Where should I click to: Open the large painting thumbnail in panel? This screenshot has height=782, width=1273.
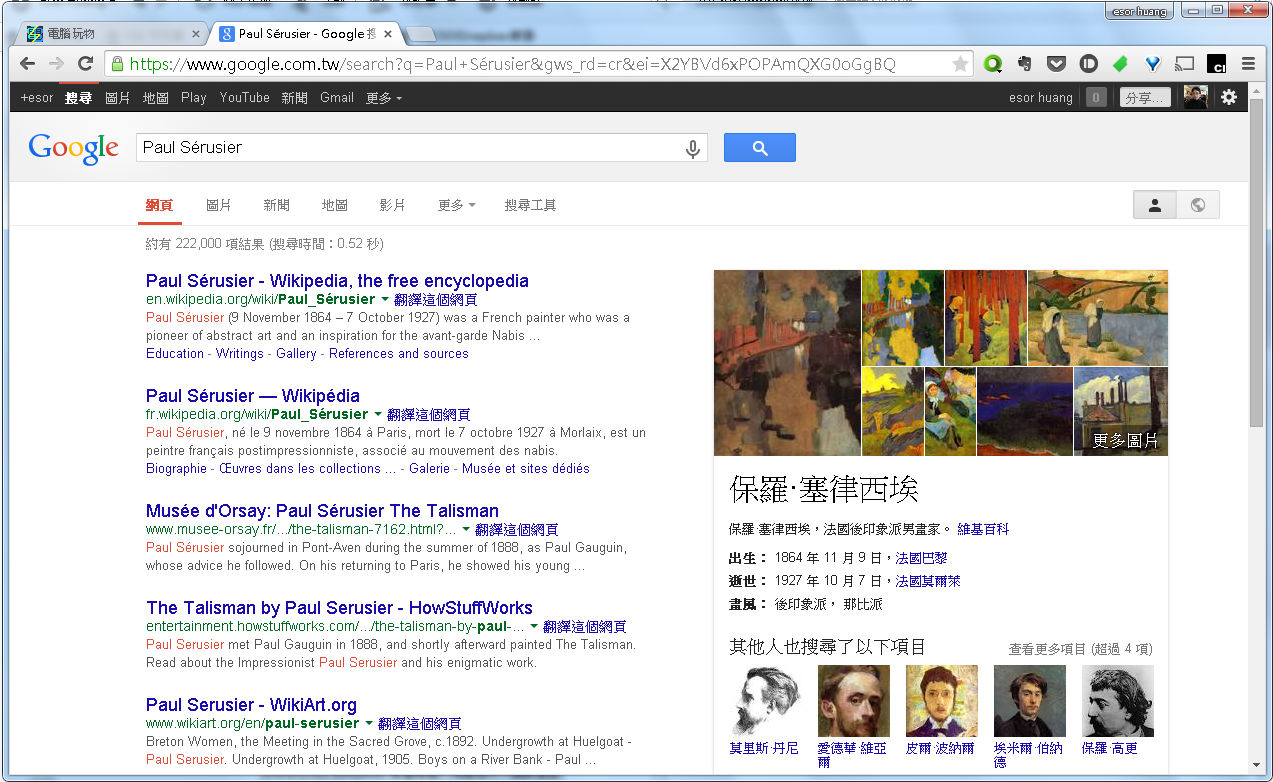coord(787,363)
